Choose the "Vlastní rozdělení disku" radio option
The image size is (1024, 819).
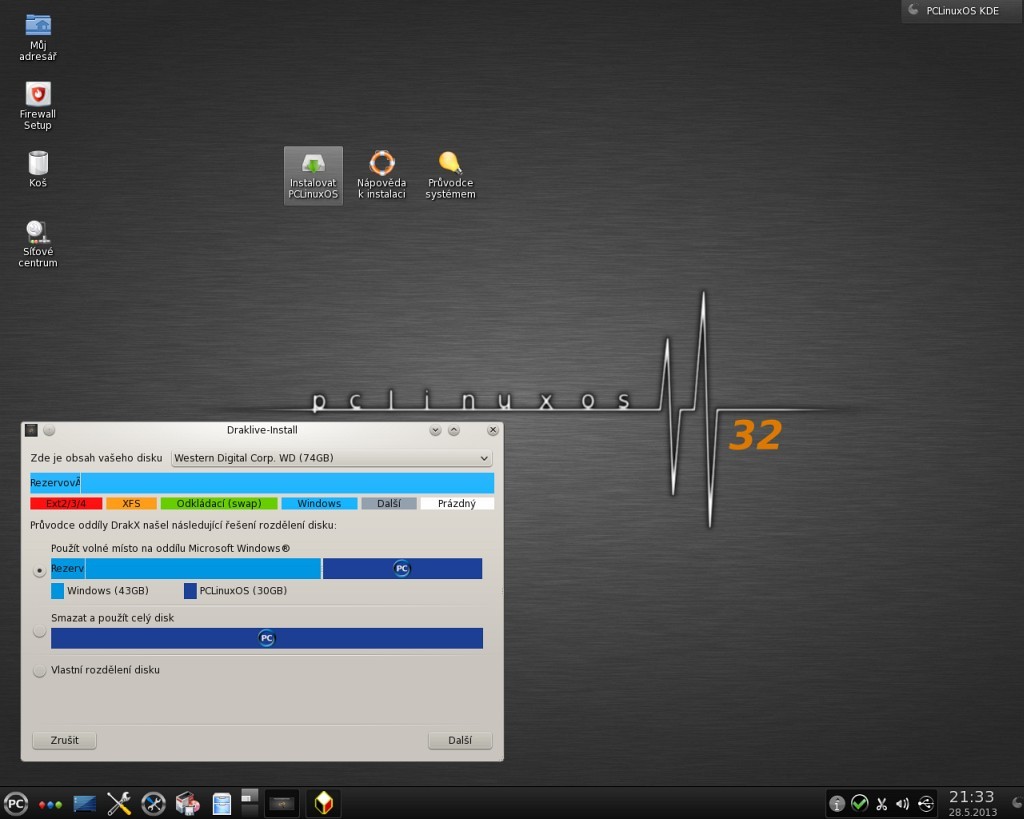point(39,671)
